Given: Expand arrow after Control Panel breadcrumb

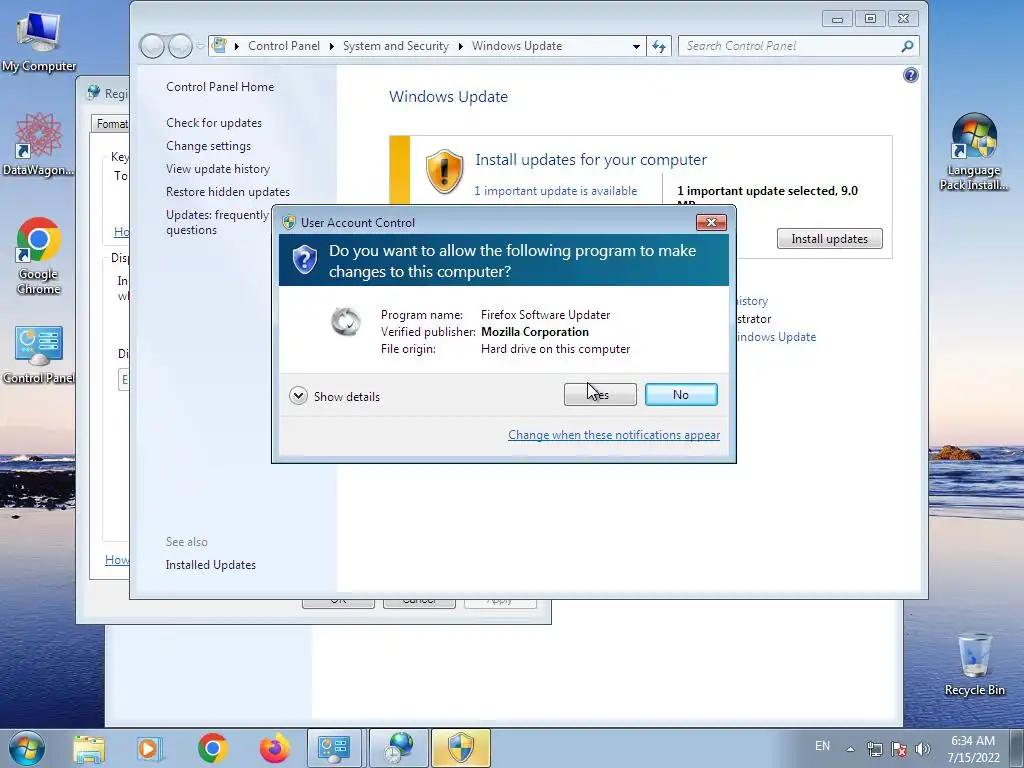Looking at the screenshot, I should 332,46.
